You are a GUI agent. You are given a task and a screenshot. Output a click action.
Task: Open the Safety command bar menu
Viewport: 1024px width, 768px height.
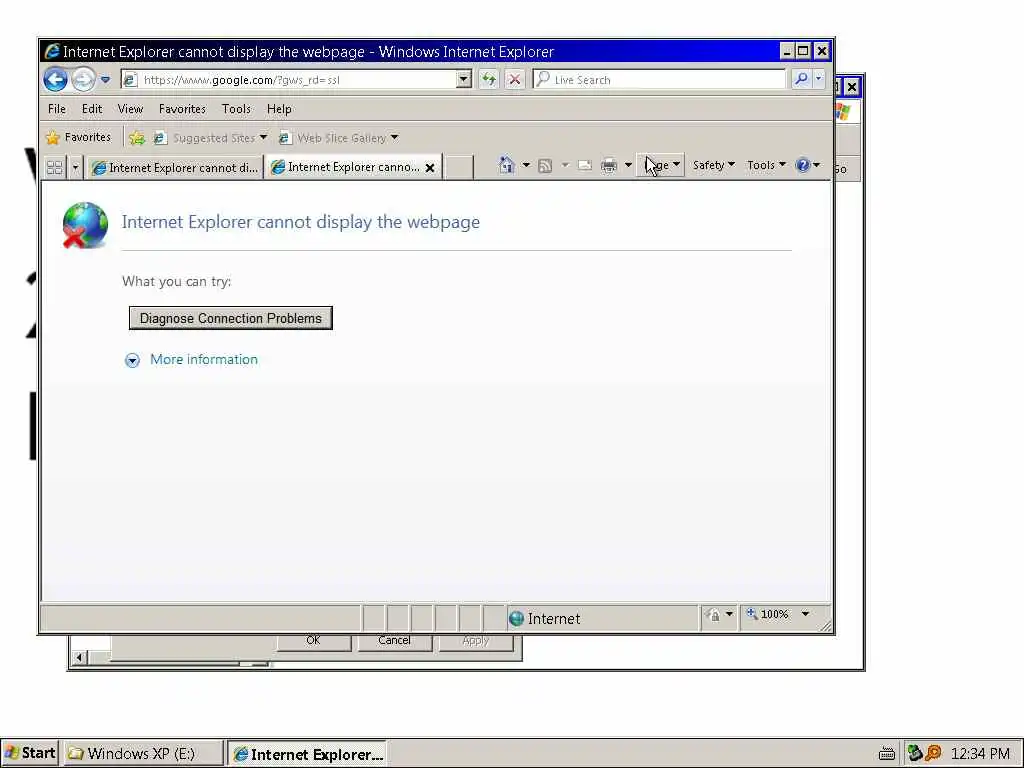click(x=713, y=165)
